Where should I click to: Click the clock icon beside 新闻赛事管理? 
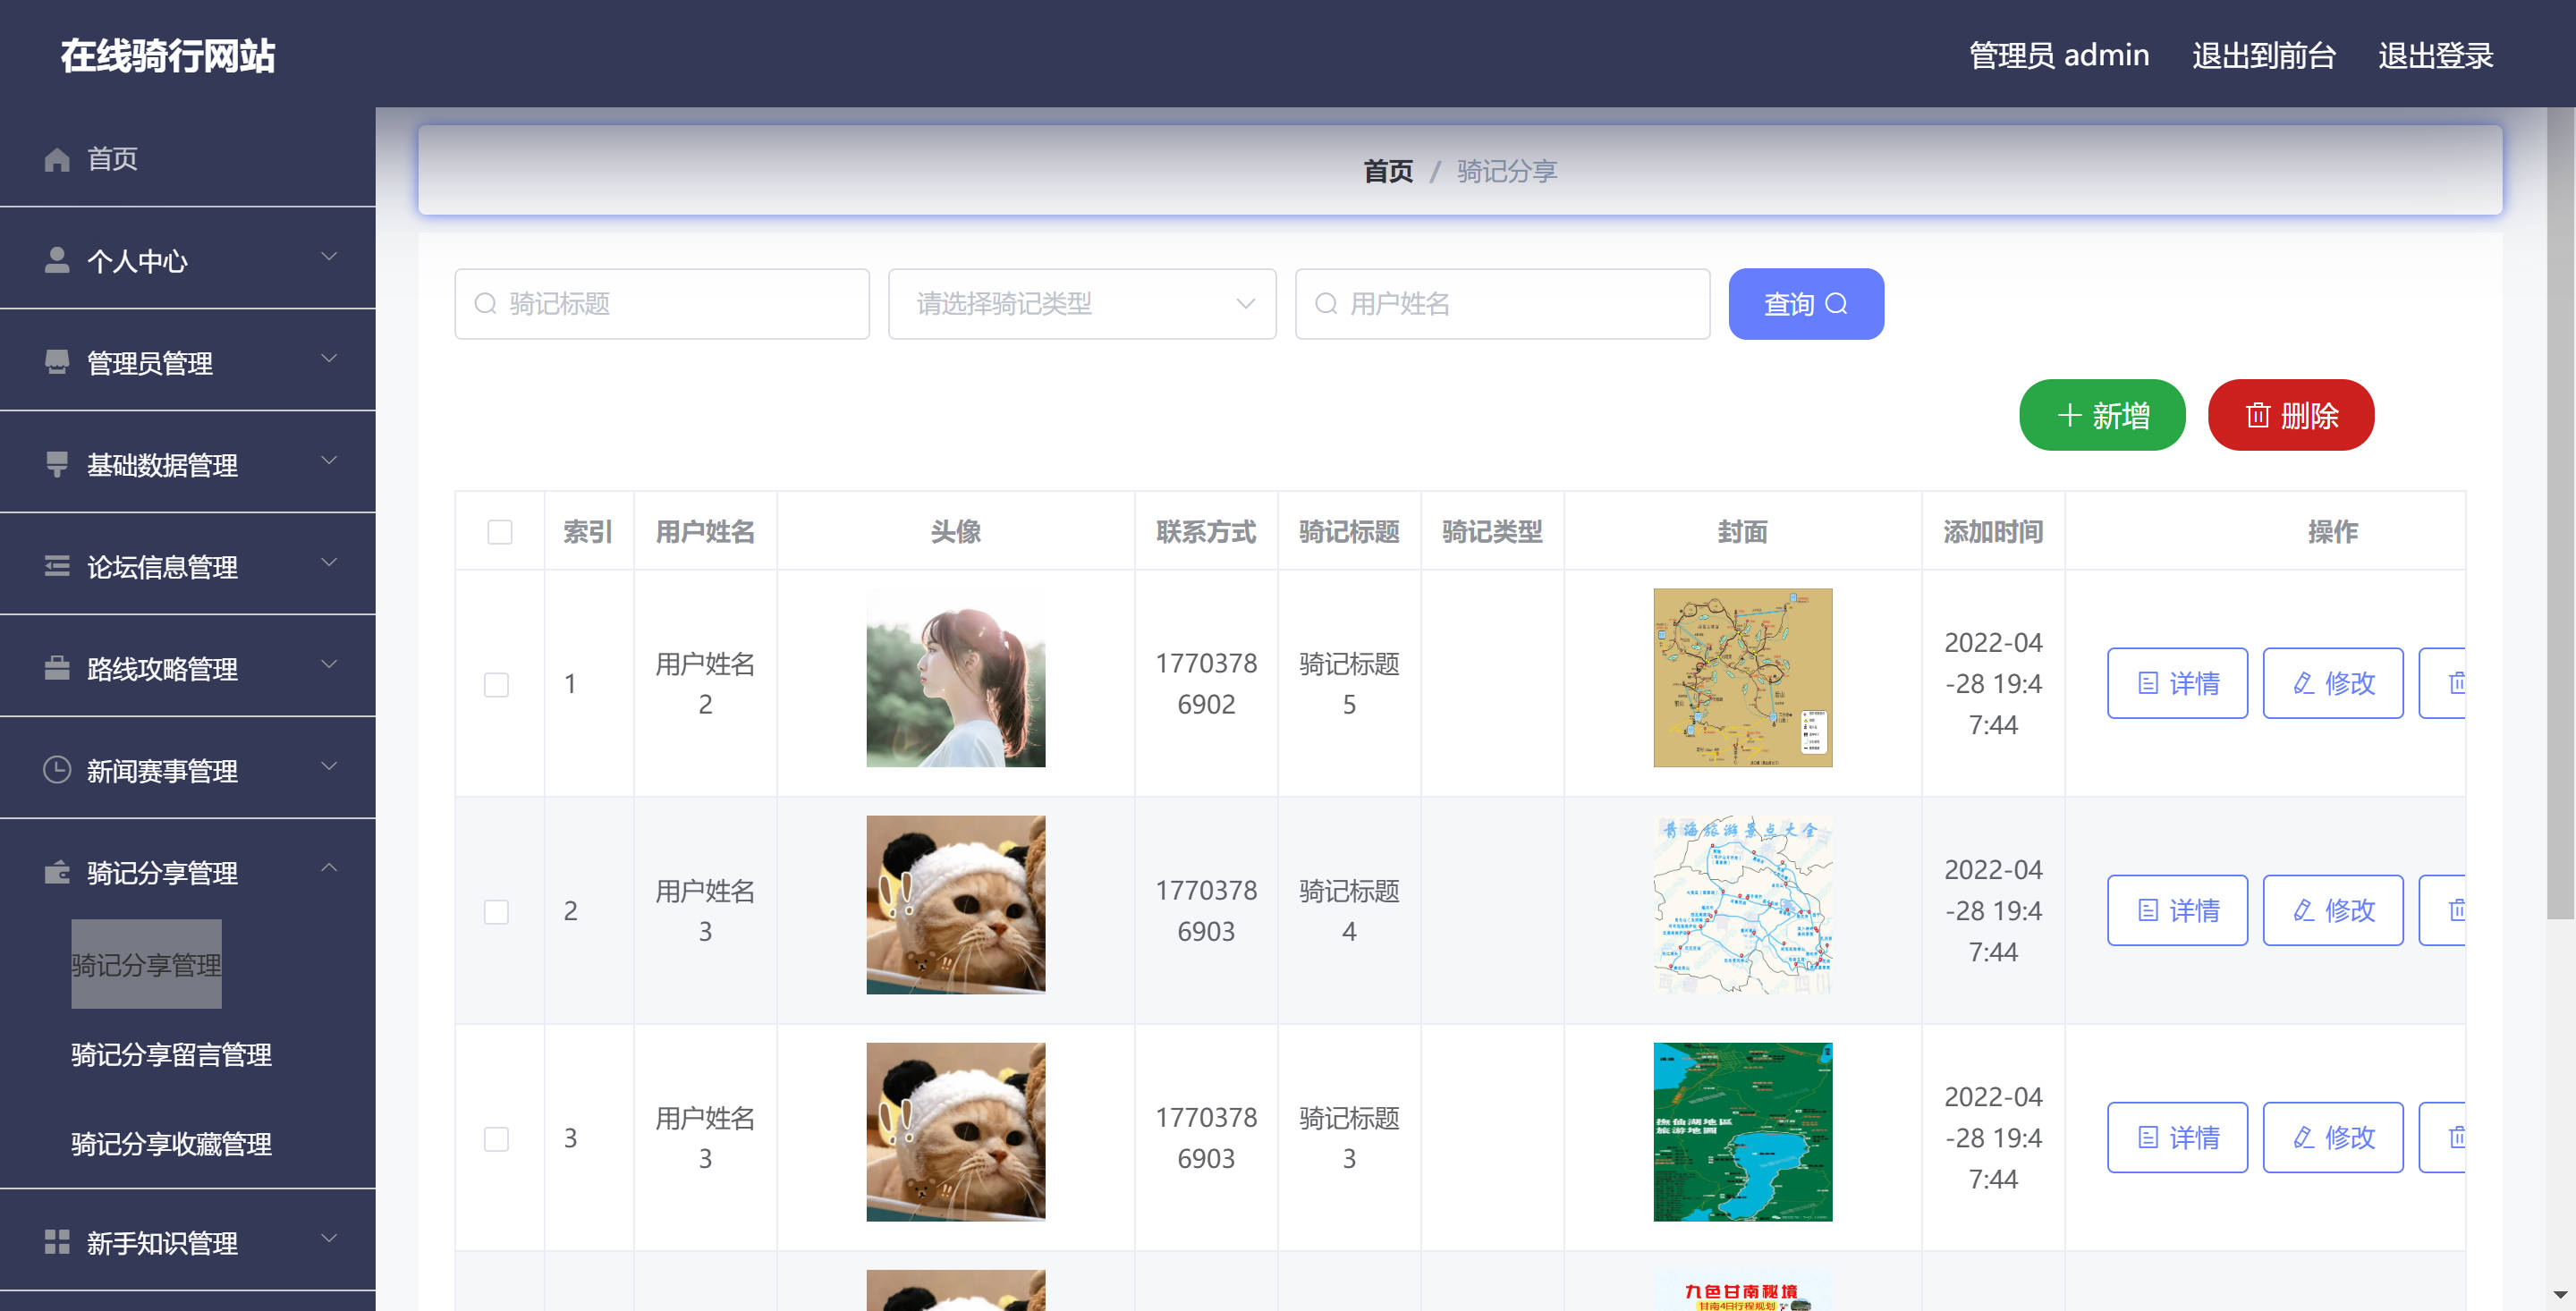[57, 770]
